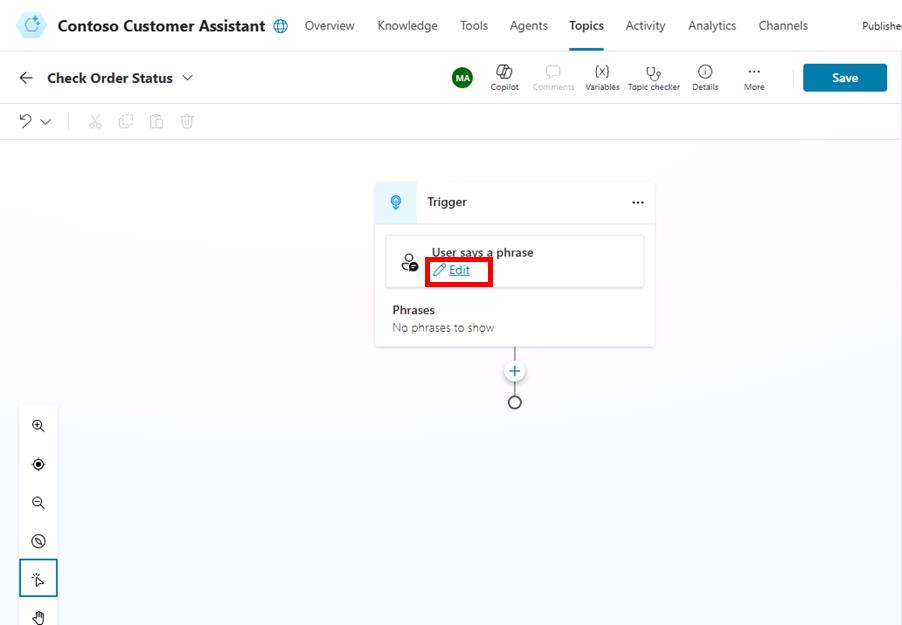Click the Trigger node lightbulb icon
The width and height of the screenshot is (902, 625).
[396, 202]
